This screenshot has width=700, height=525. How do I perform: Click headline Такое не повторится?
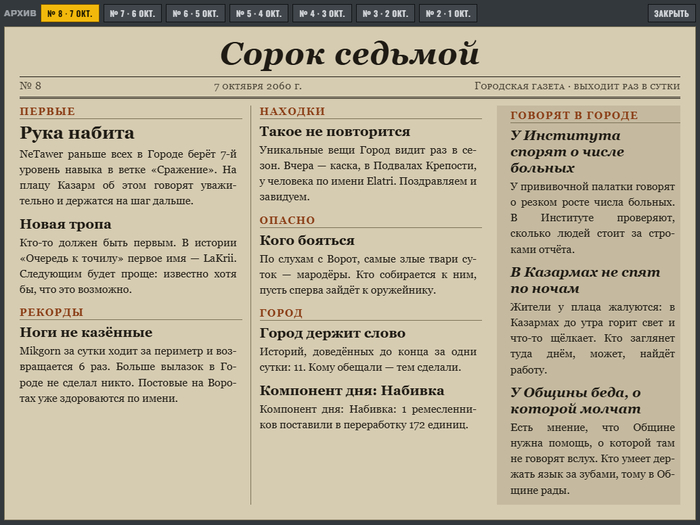click(335, 131)
